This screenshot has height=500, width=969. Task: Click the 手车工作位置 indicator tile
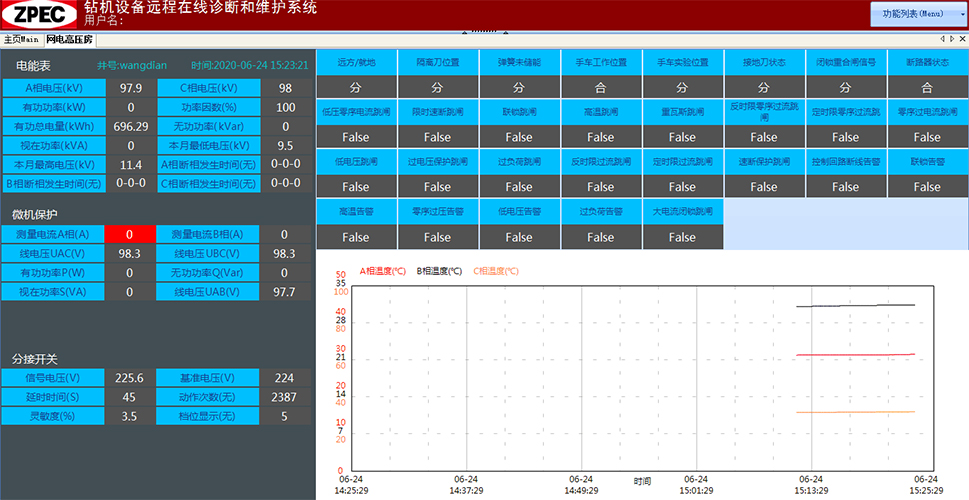601,62
